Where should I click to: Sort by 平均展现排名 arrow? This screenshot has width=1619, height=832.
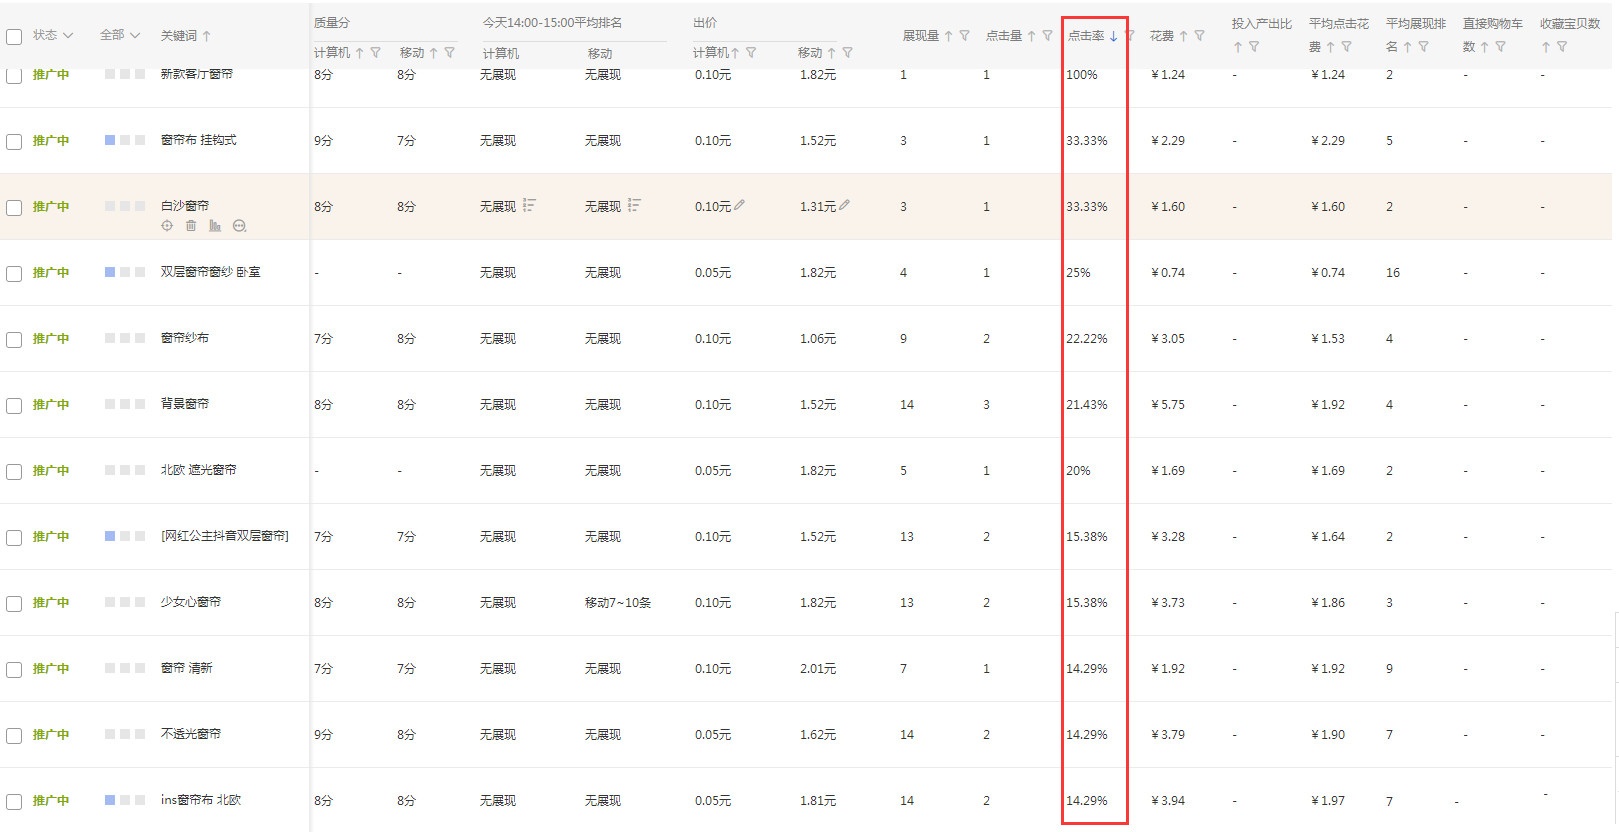(x=1407, y=47)
